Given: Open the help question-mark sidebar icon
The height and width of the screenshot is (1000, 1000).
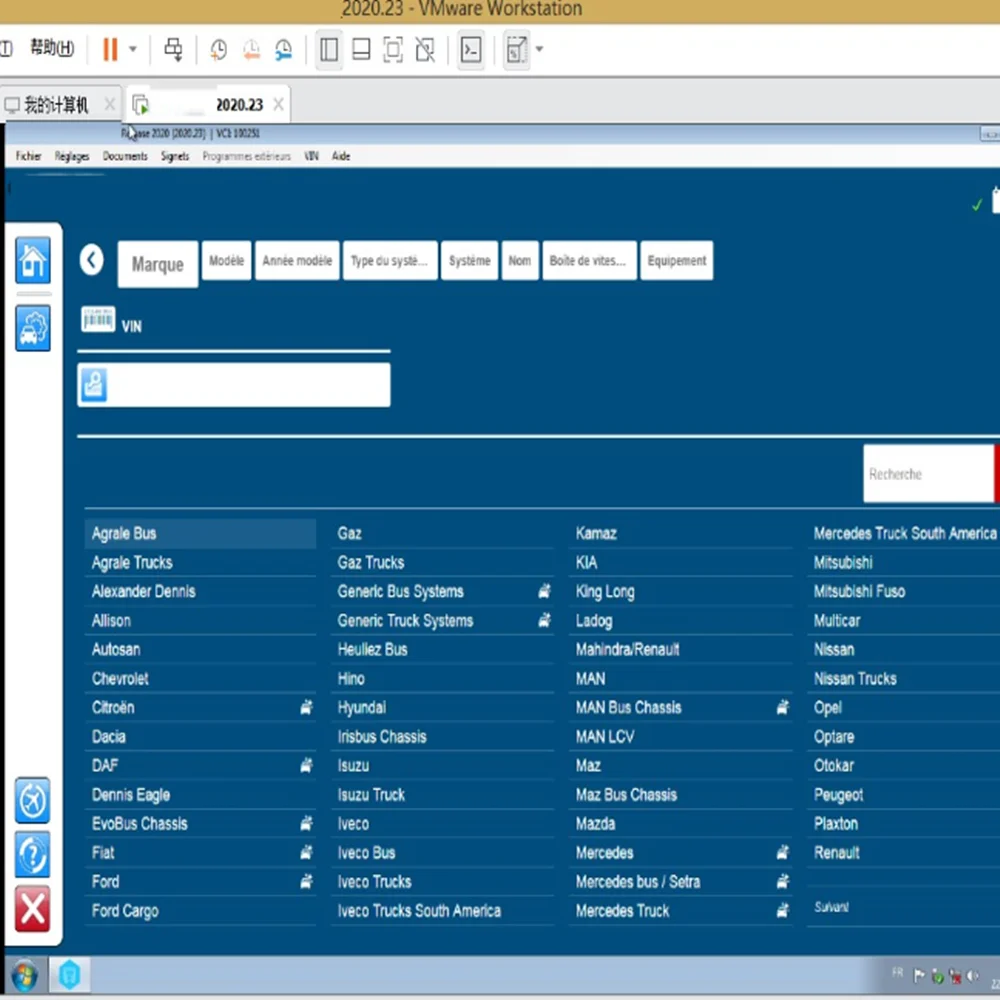Looking at the screenshot, I should coord(33,855).
